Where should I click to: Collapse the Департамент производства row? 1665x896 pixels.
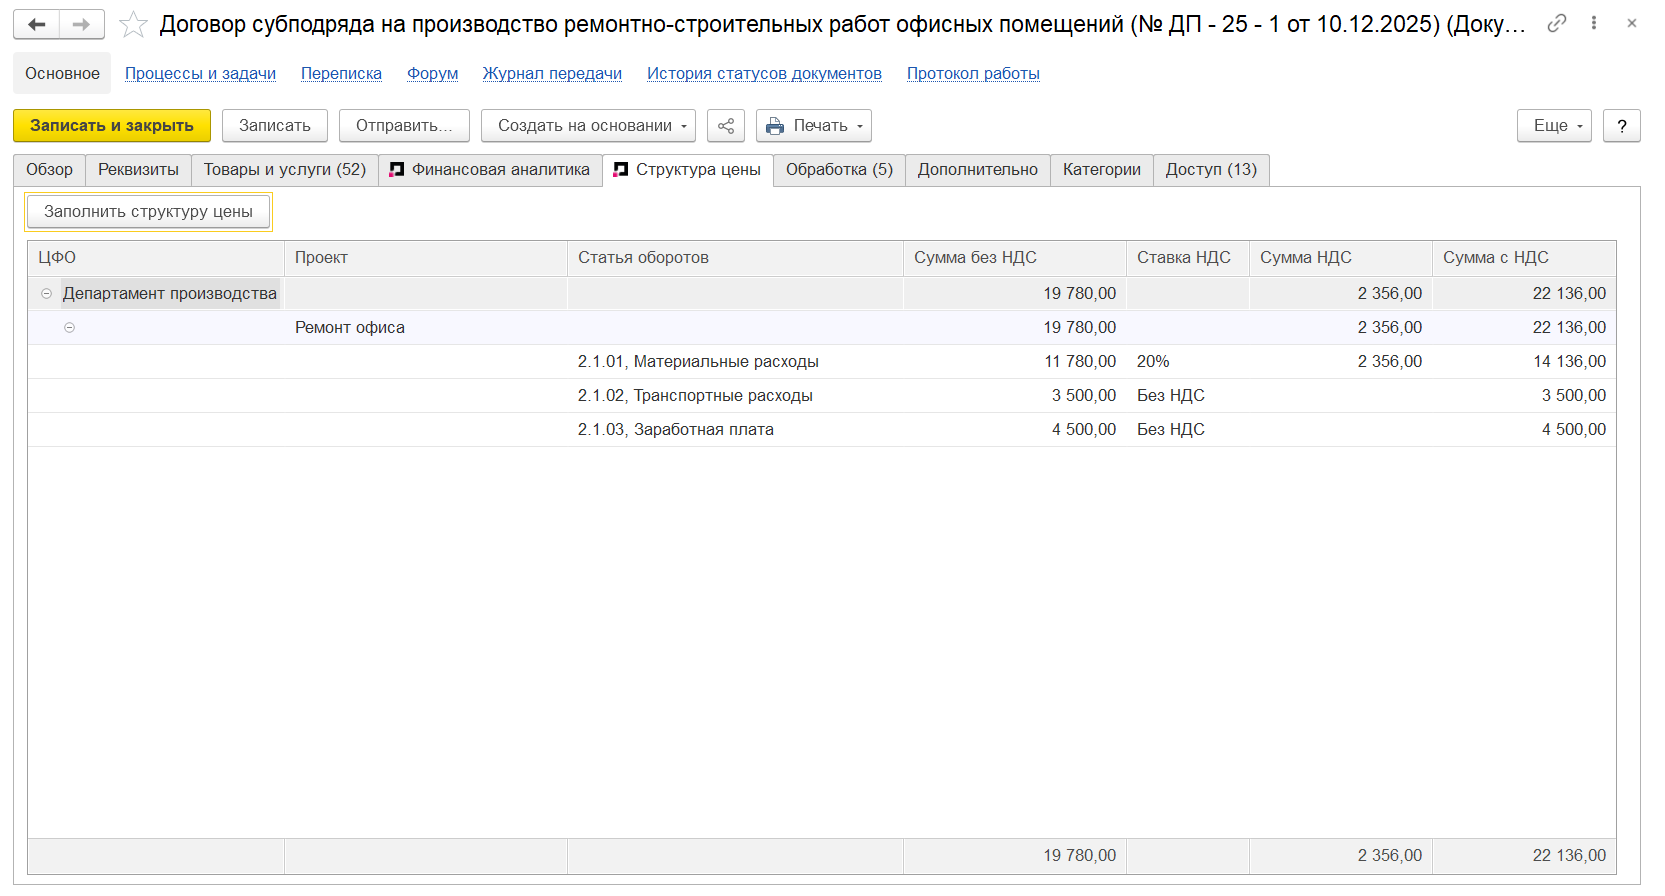(46, 294)
